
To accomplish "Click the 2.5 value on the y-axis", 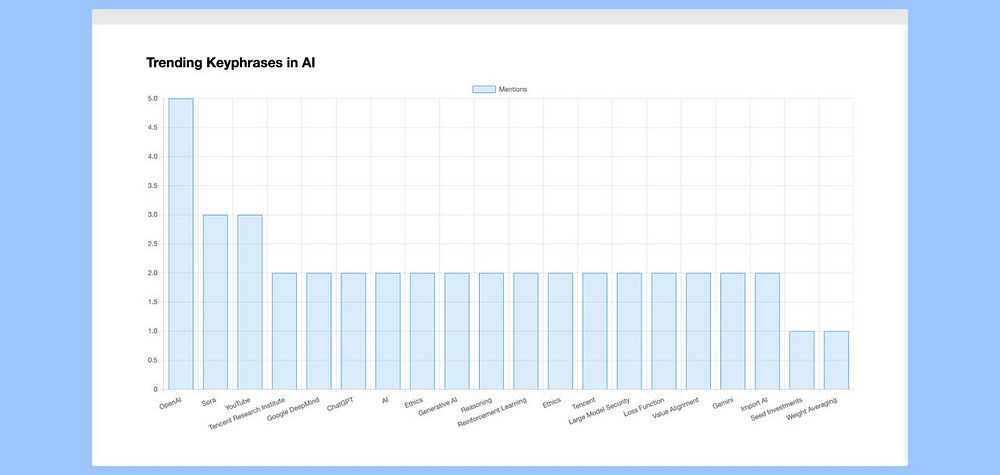I will pyautogui.click(x=152, y=244).
